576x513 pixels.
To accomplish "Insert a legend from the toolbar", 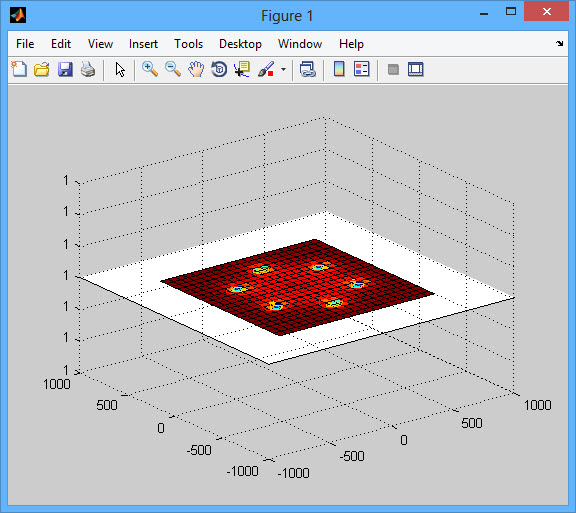I will (x=361, y=69).
